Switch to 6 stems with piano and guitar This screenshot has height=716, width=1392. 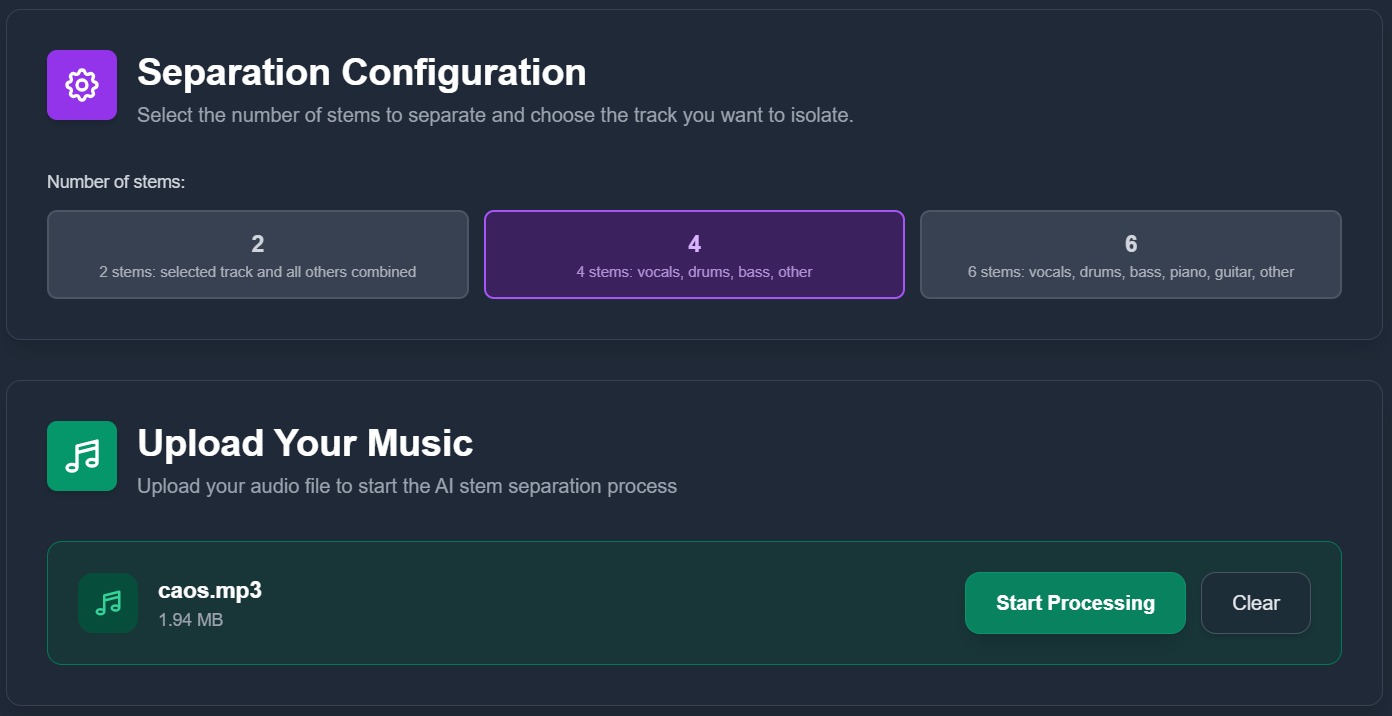coord(1130,254)
